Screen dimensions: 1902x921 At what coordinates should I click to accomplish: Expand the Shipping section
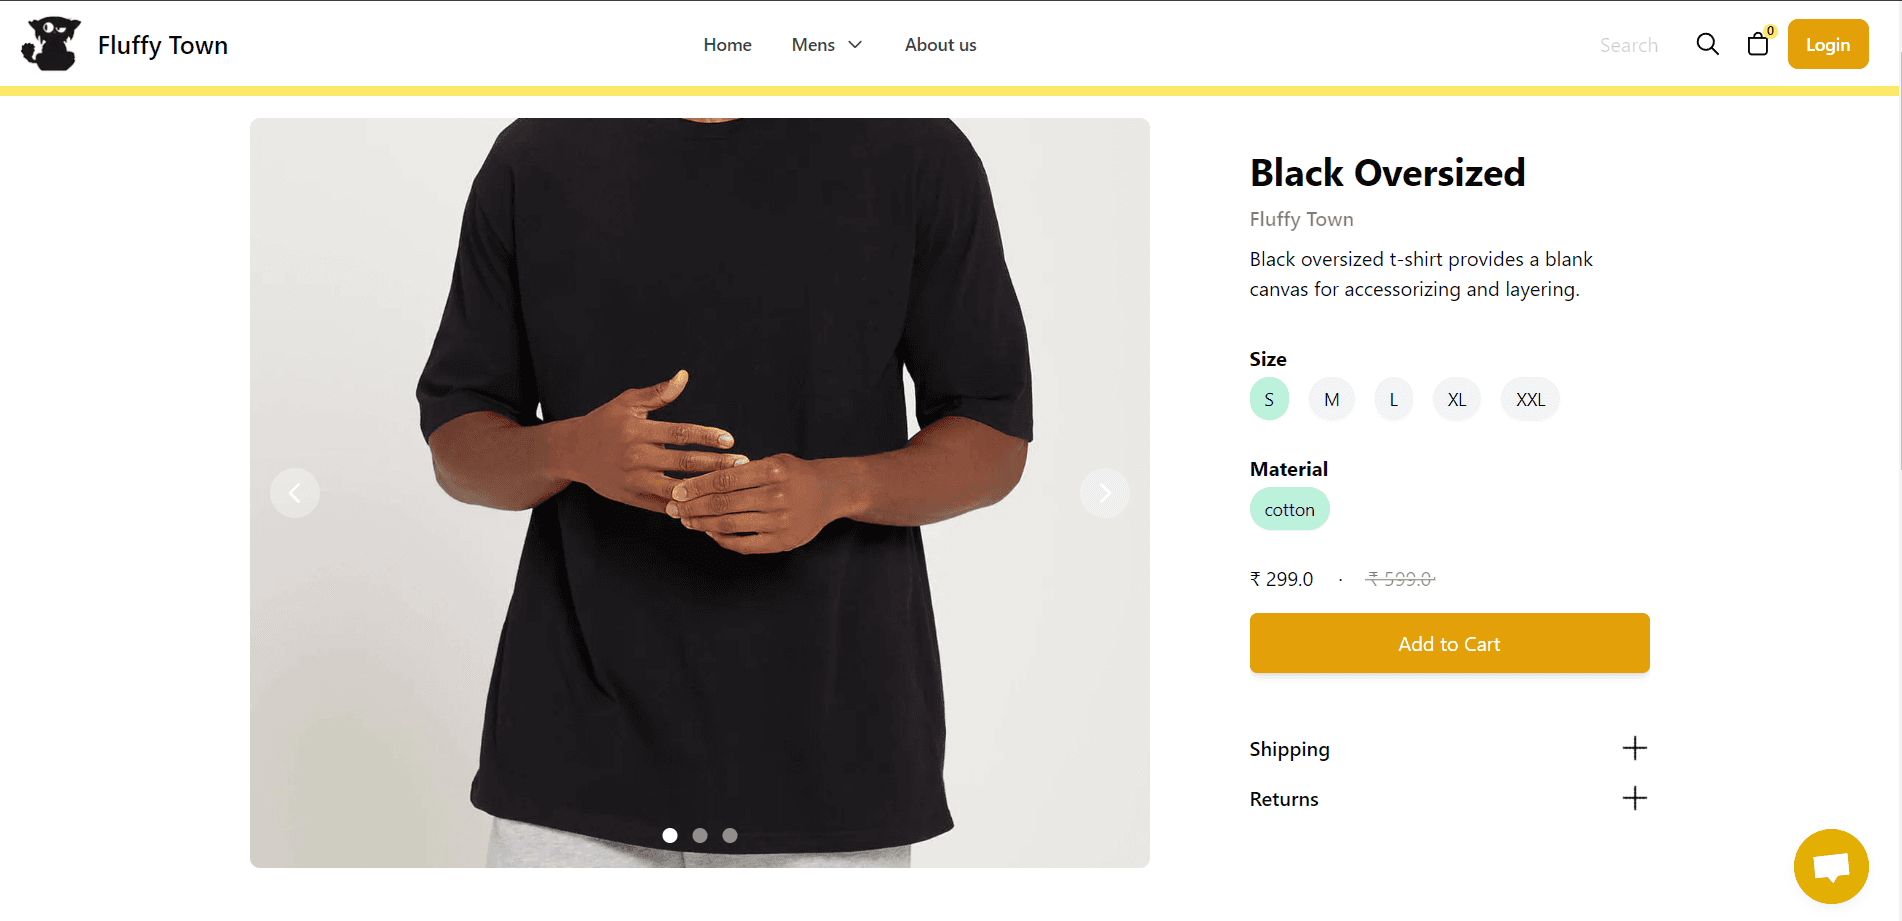[x=1449, y=748]
